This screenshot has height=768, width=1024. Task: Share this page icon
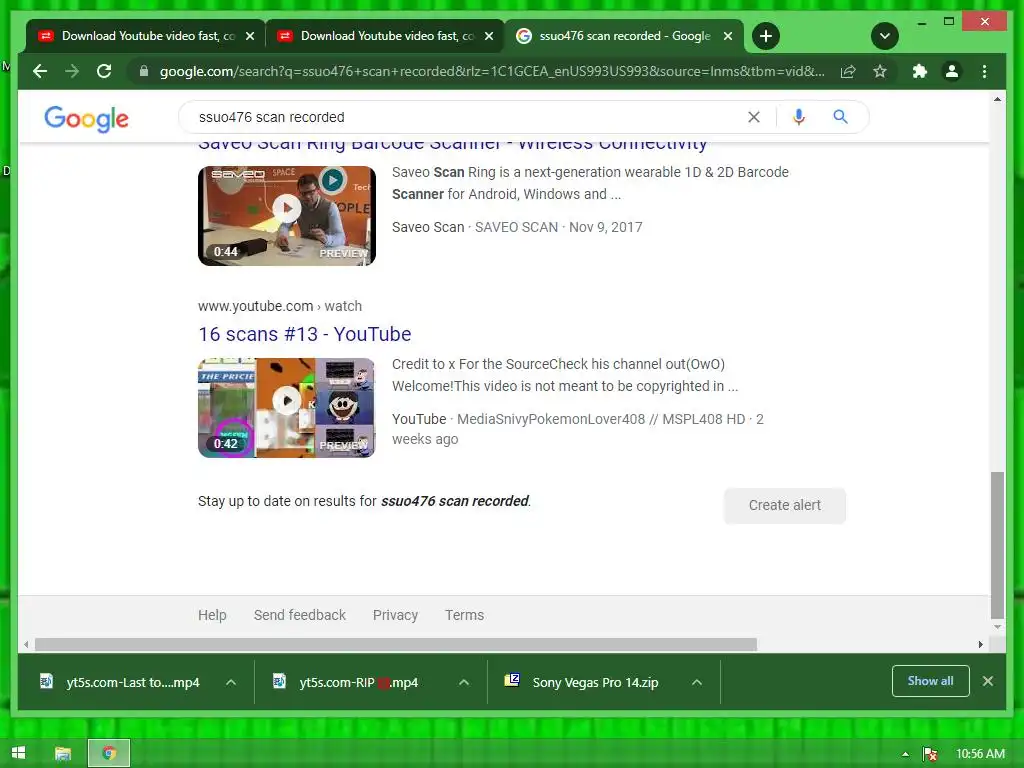[x=848, y=71]
